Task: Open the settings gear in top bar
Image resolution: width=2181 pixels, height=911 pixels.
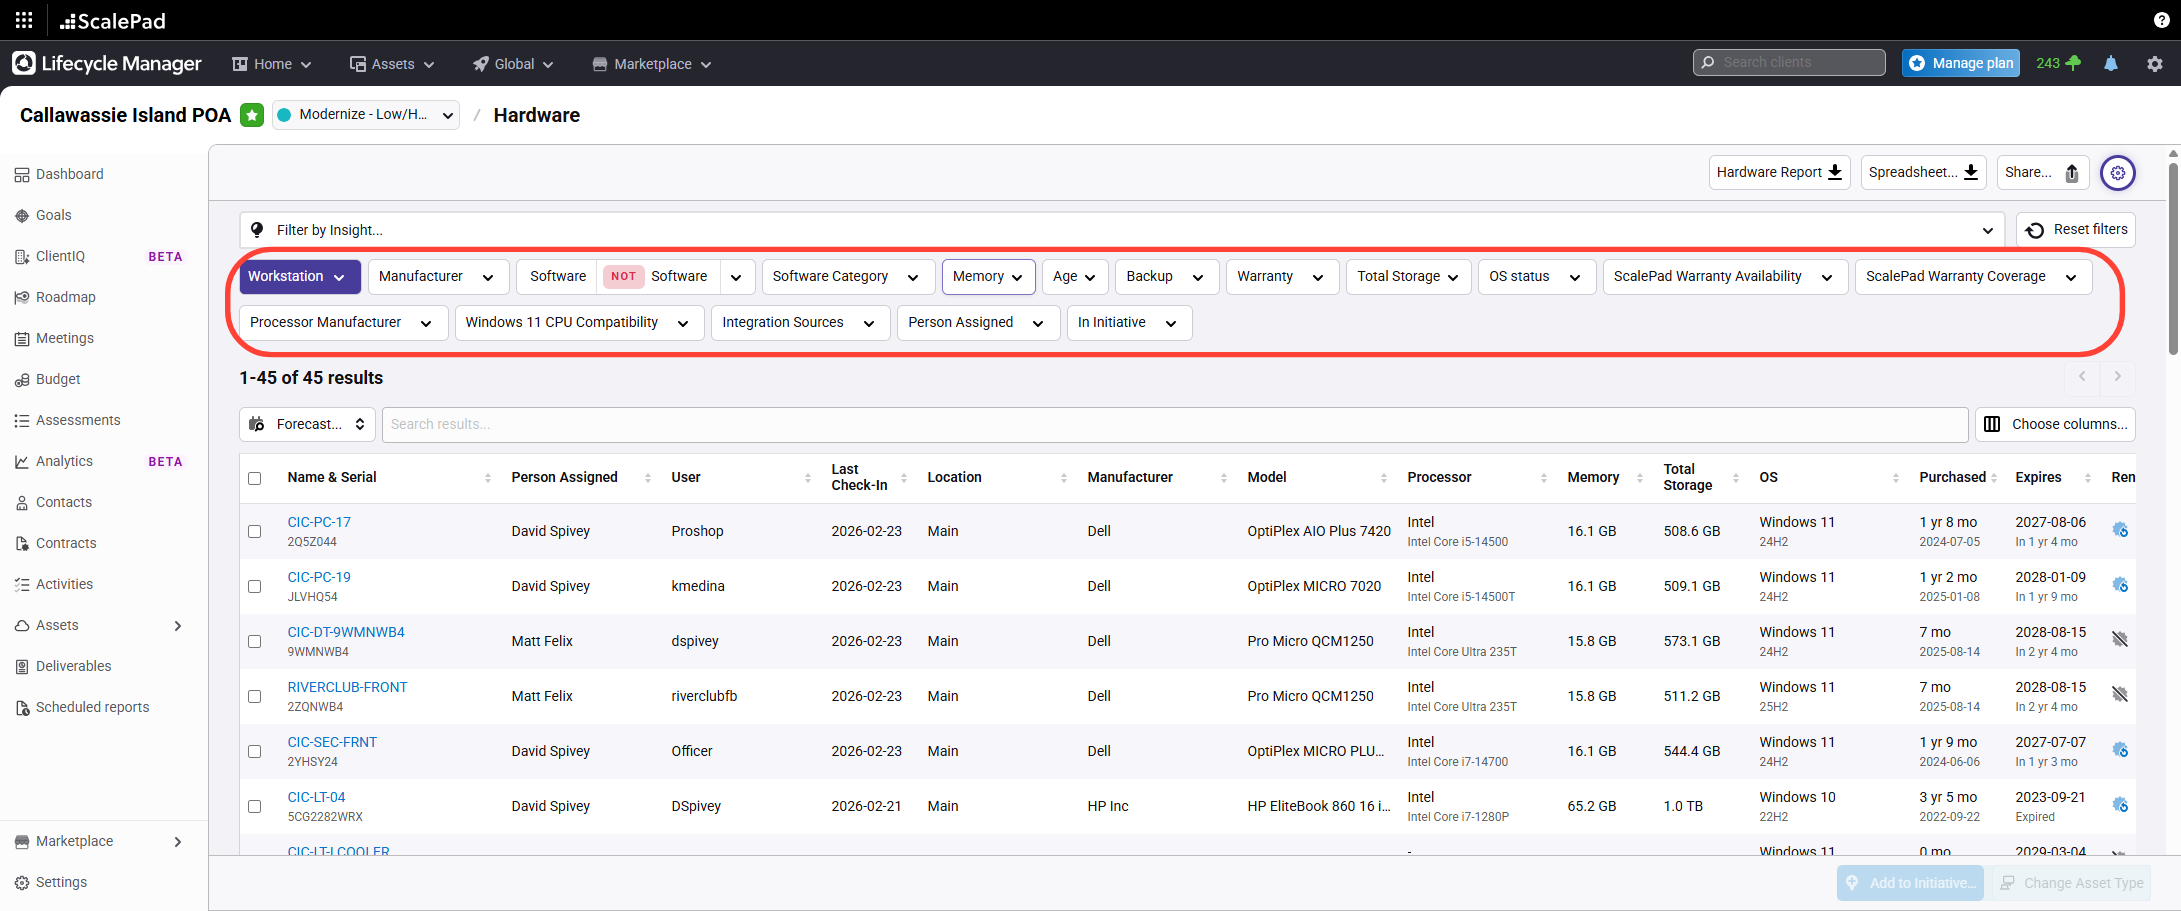Action: pos(2154,64)
